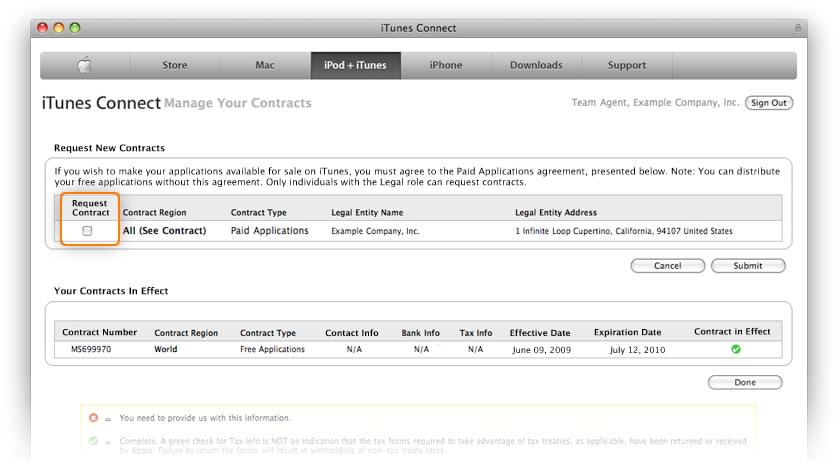Click the N/A under Tax Info
The height and width of the screenshot is (461, 838).
(x=475, y=349)
